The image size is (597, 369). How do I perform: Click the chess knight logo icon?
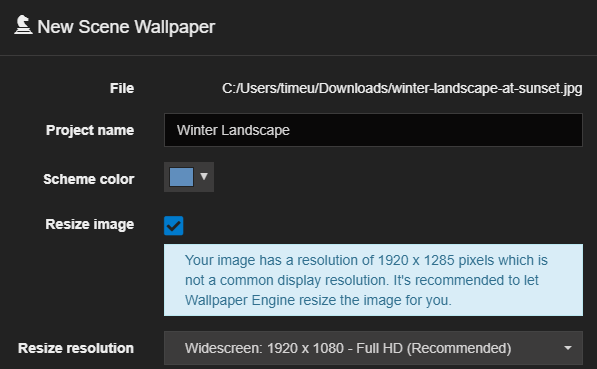click(23, 25)
